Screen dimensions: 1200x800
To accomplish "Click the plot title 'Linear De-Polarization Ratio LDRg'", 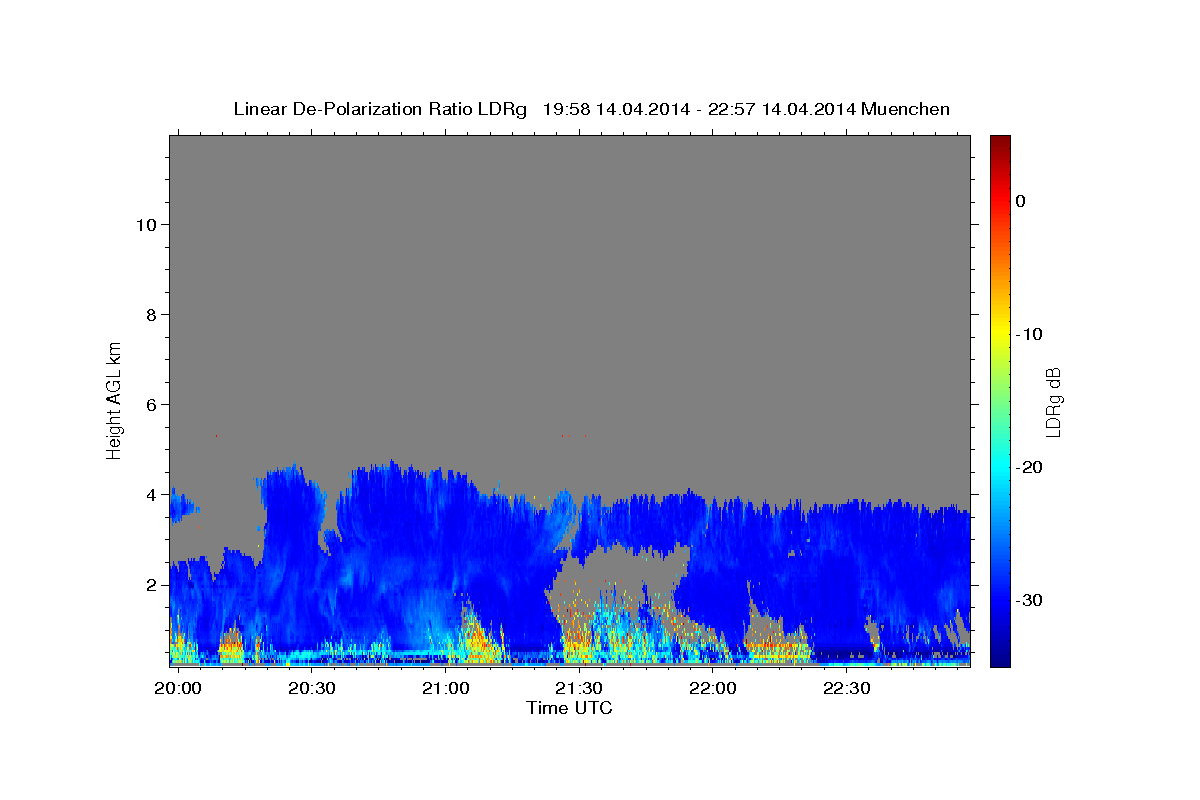I will click(380, 109).
